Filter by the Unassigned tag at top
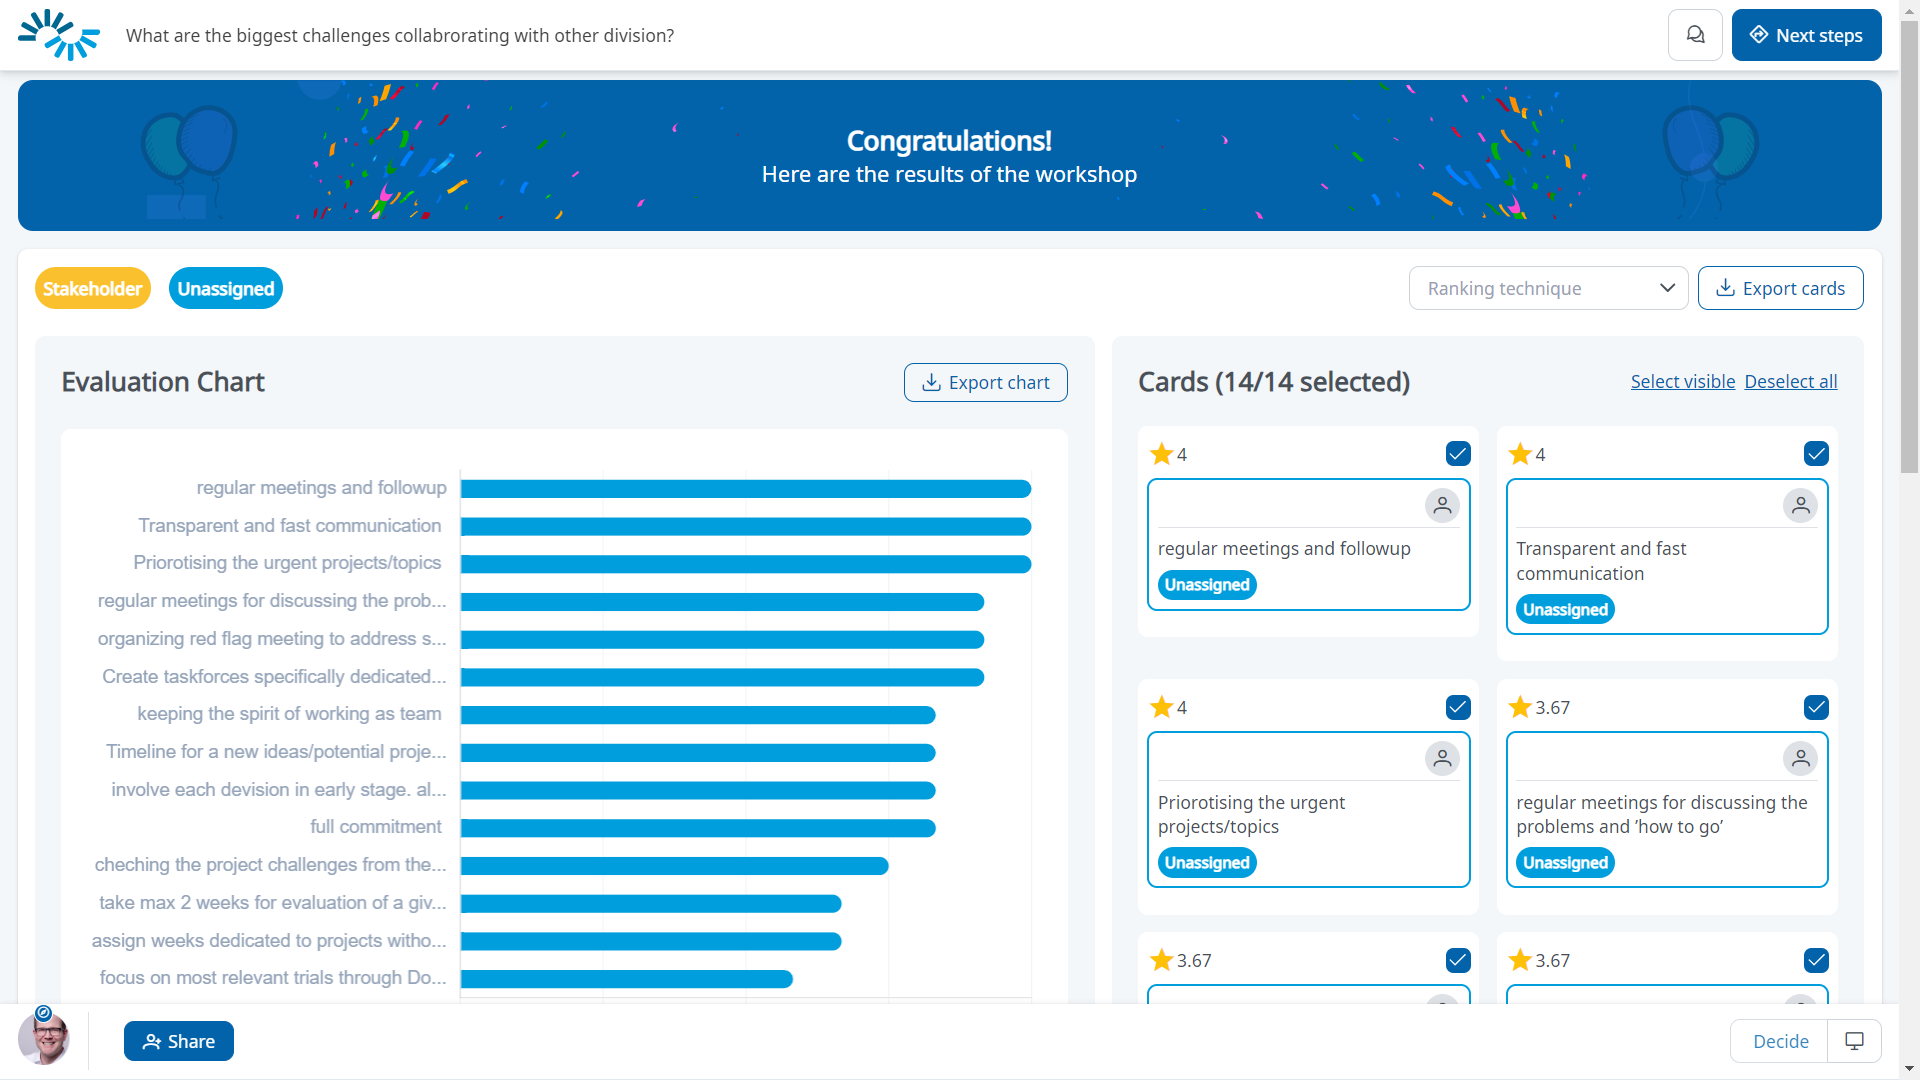The image size is (1920, 1080). click(226, 289)
